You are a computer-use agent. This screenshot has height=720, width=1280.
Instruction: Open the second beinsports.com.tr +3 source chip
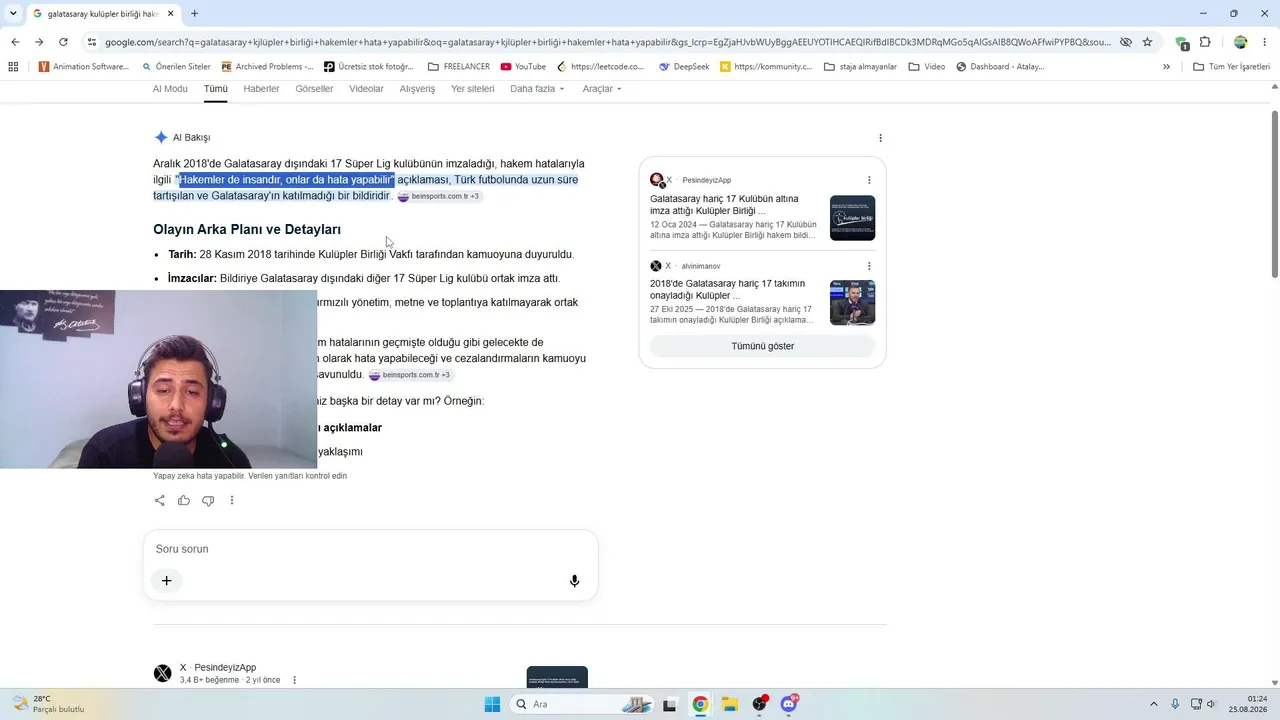pyautogui.click(x=410, y=375)
